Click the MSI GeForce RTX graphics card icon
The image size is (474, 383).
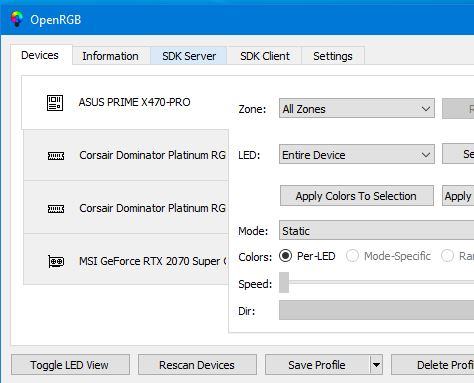click(x=56, y=261)
